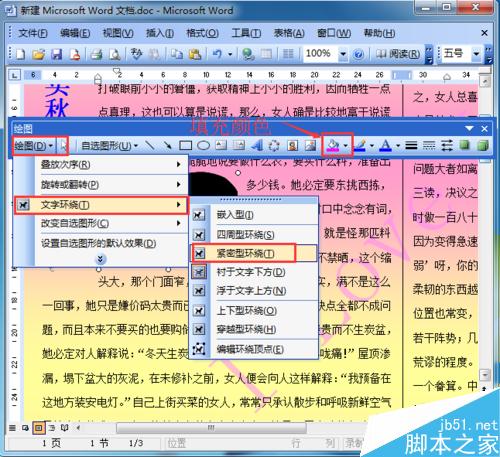Open the 工具(T) menu
500x457 pixels.
tap(246, 33)
